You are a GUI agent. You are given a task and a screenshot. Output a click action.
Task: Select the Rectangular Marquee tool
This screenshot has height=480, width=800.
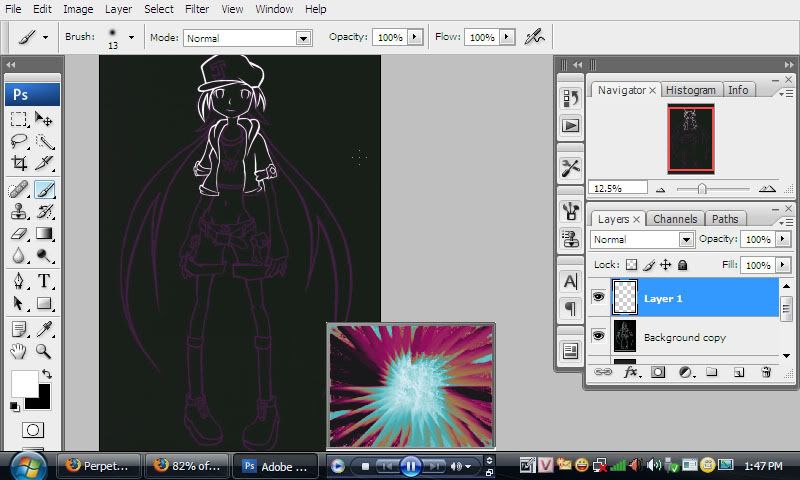pos(19,119)
